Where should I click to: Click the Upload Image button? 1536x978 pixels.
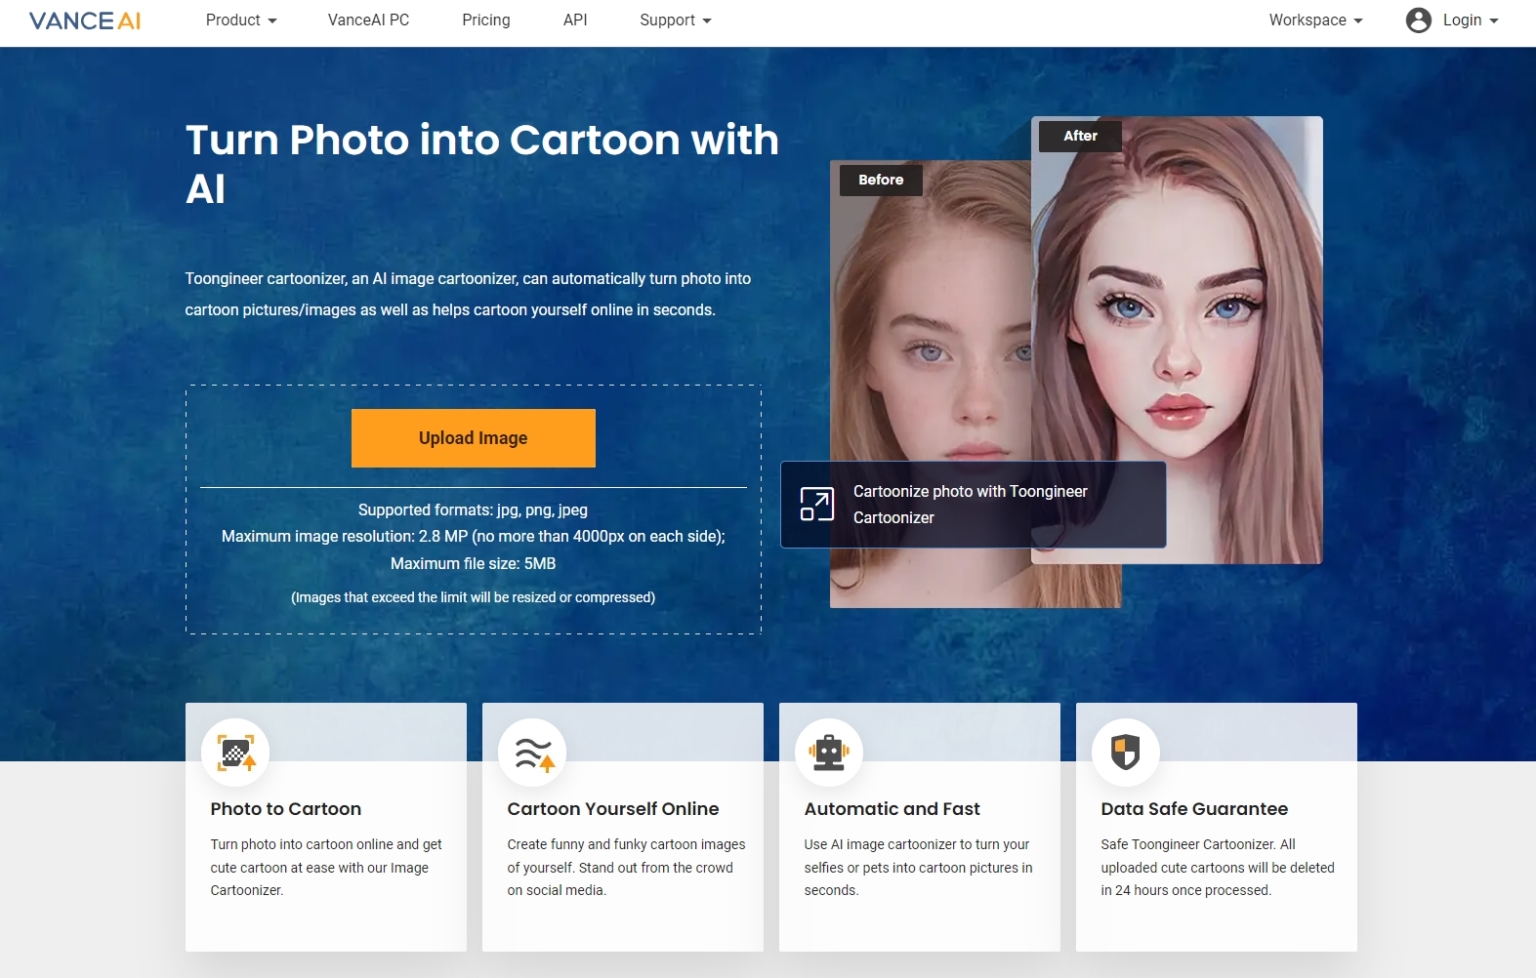(x=473, y=437)
